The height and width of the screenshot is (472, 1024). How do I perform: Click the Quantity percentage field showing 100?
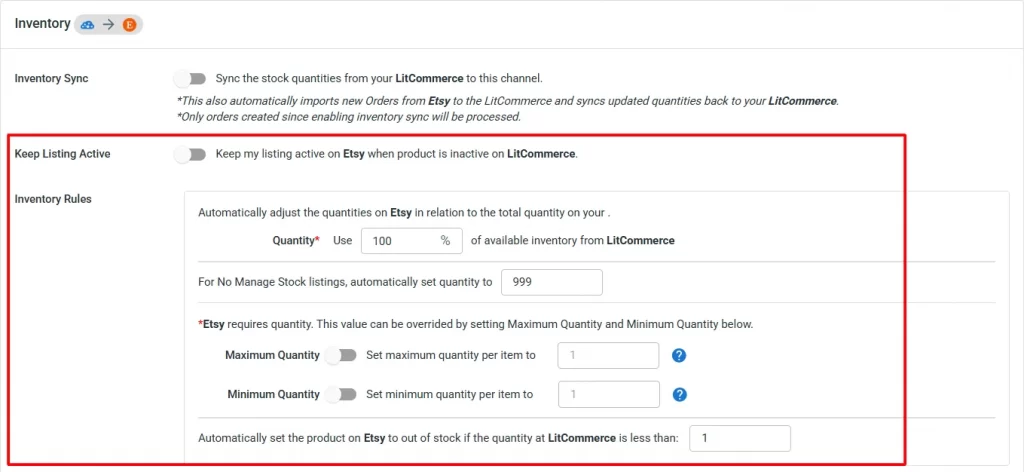(x=411, y=241)
